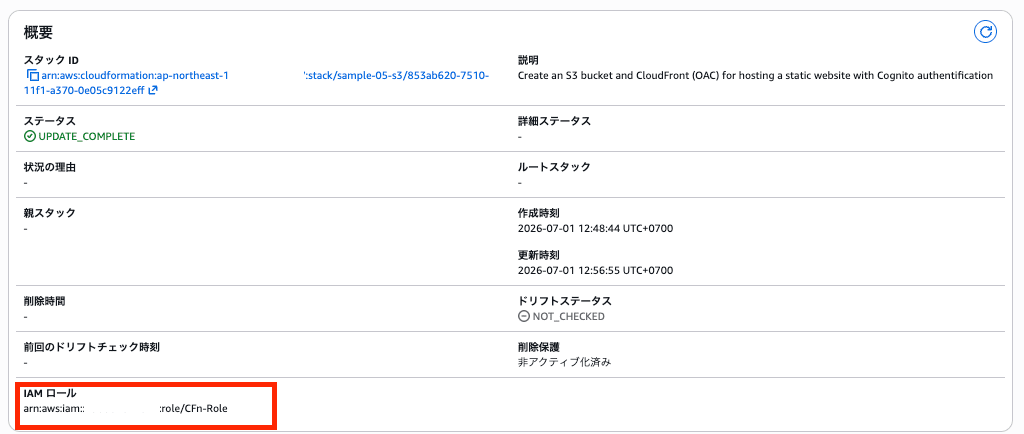
Task: Open the stack ARN external link icon
Action: coord(153,91)
